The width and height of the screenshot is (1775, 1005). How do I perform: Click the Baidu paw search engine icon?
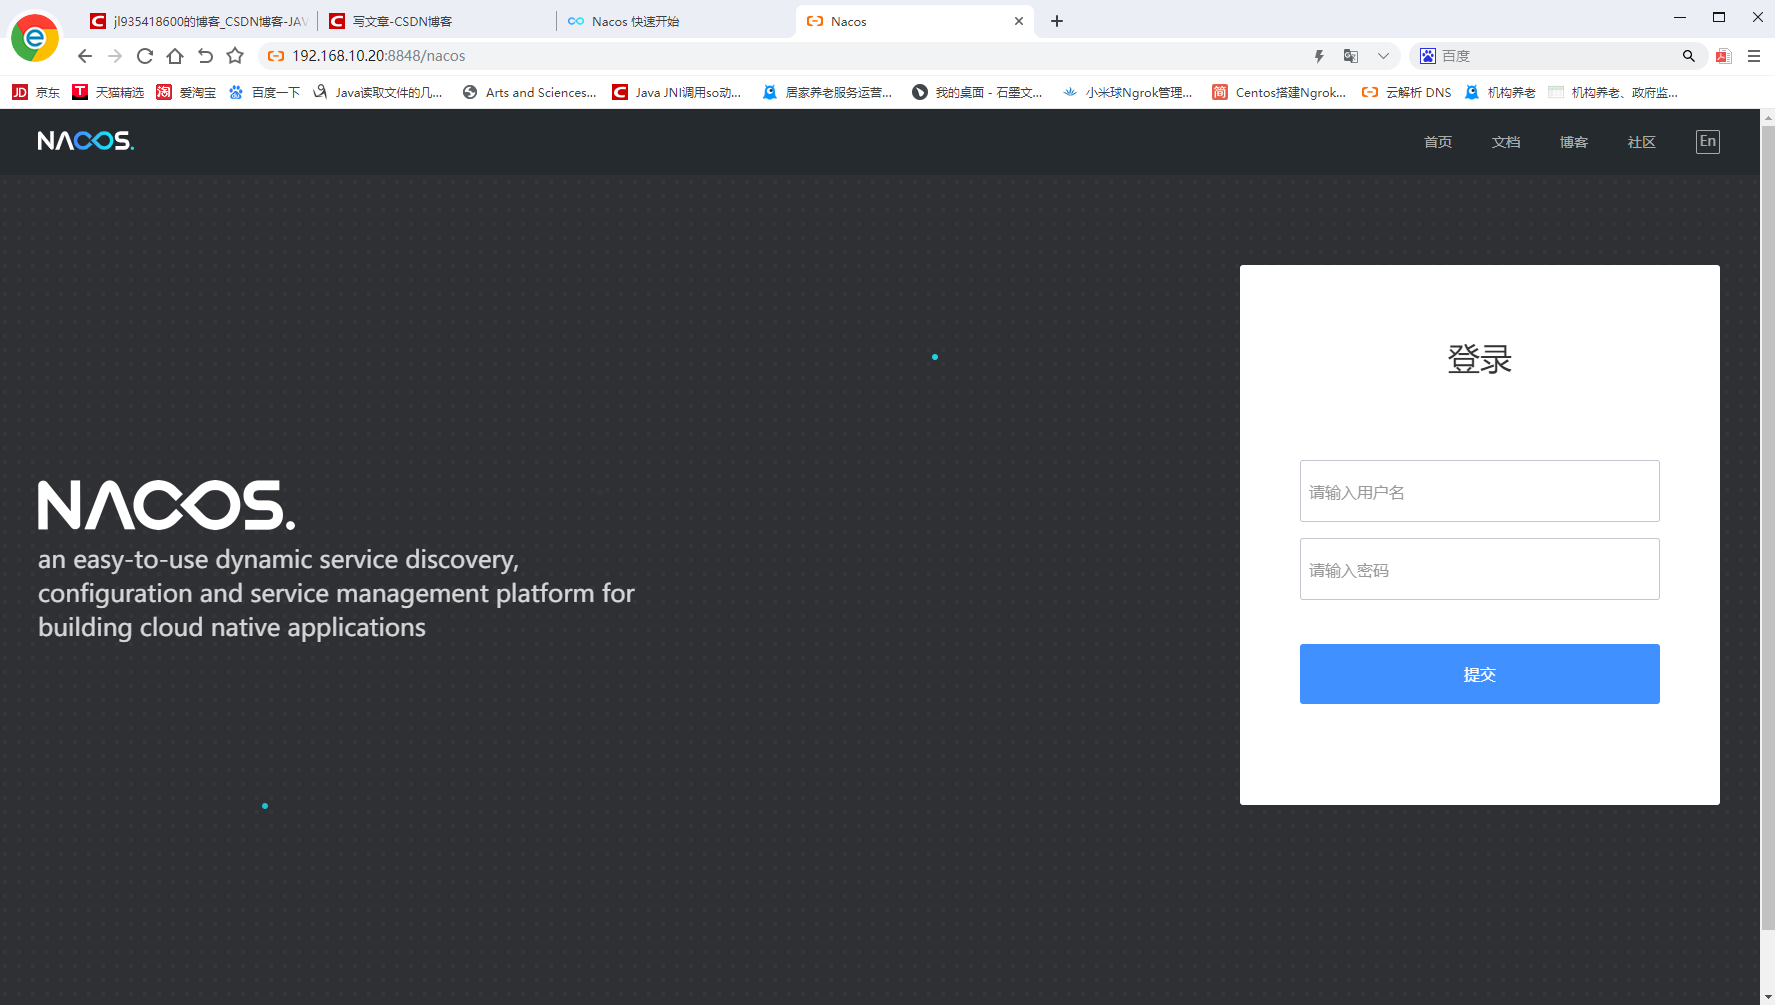point(1427,56)
